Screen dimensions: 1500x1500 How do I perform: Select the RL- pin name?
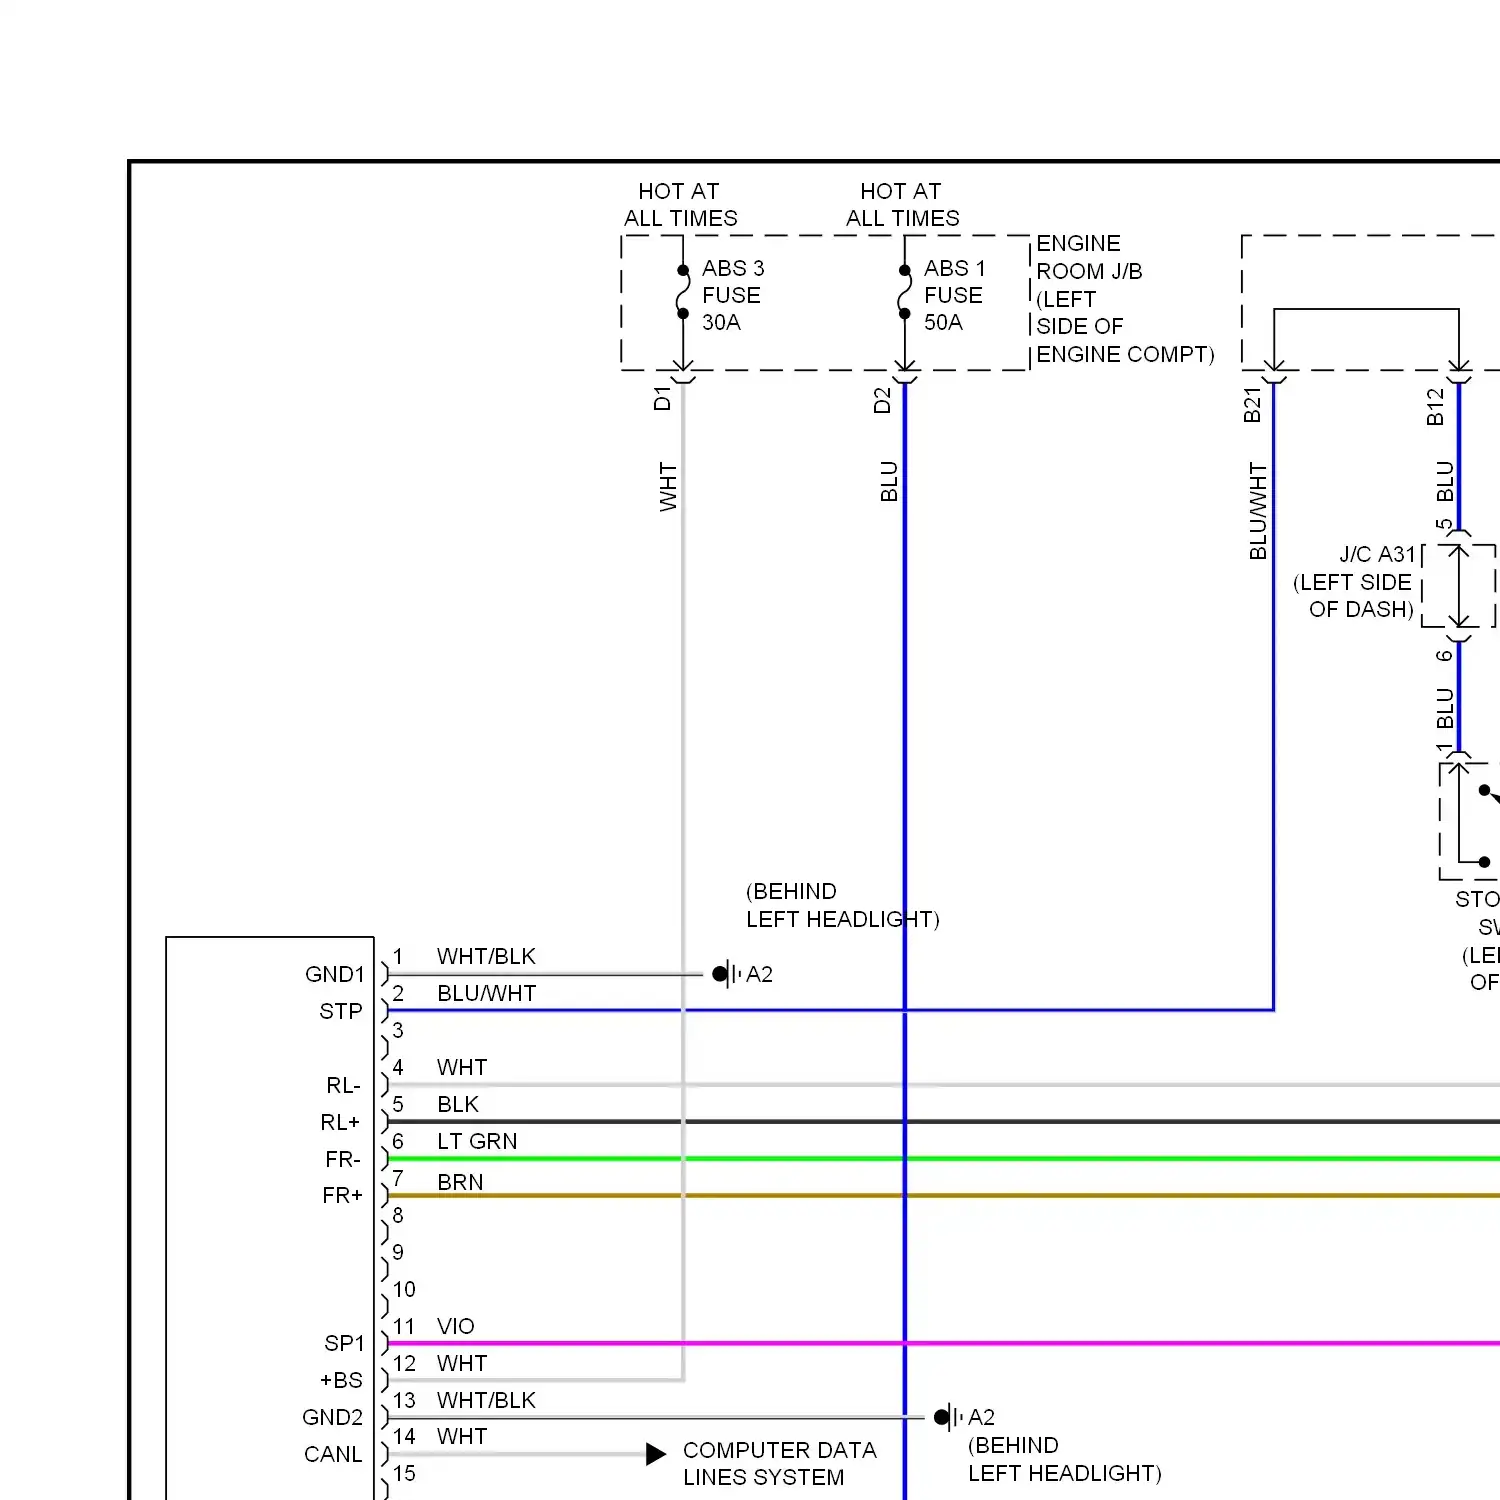(x=343, y=1085)
